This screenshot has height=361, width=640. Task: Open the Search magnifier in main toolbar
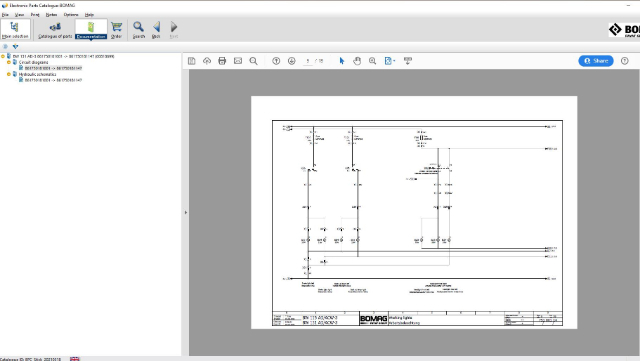tap(138, 30)
